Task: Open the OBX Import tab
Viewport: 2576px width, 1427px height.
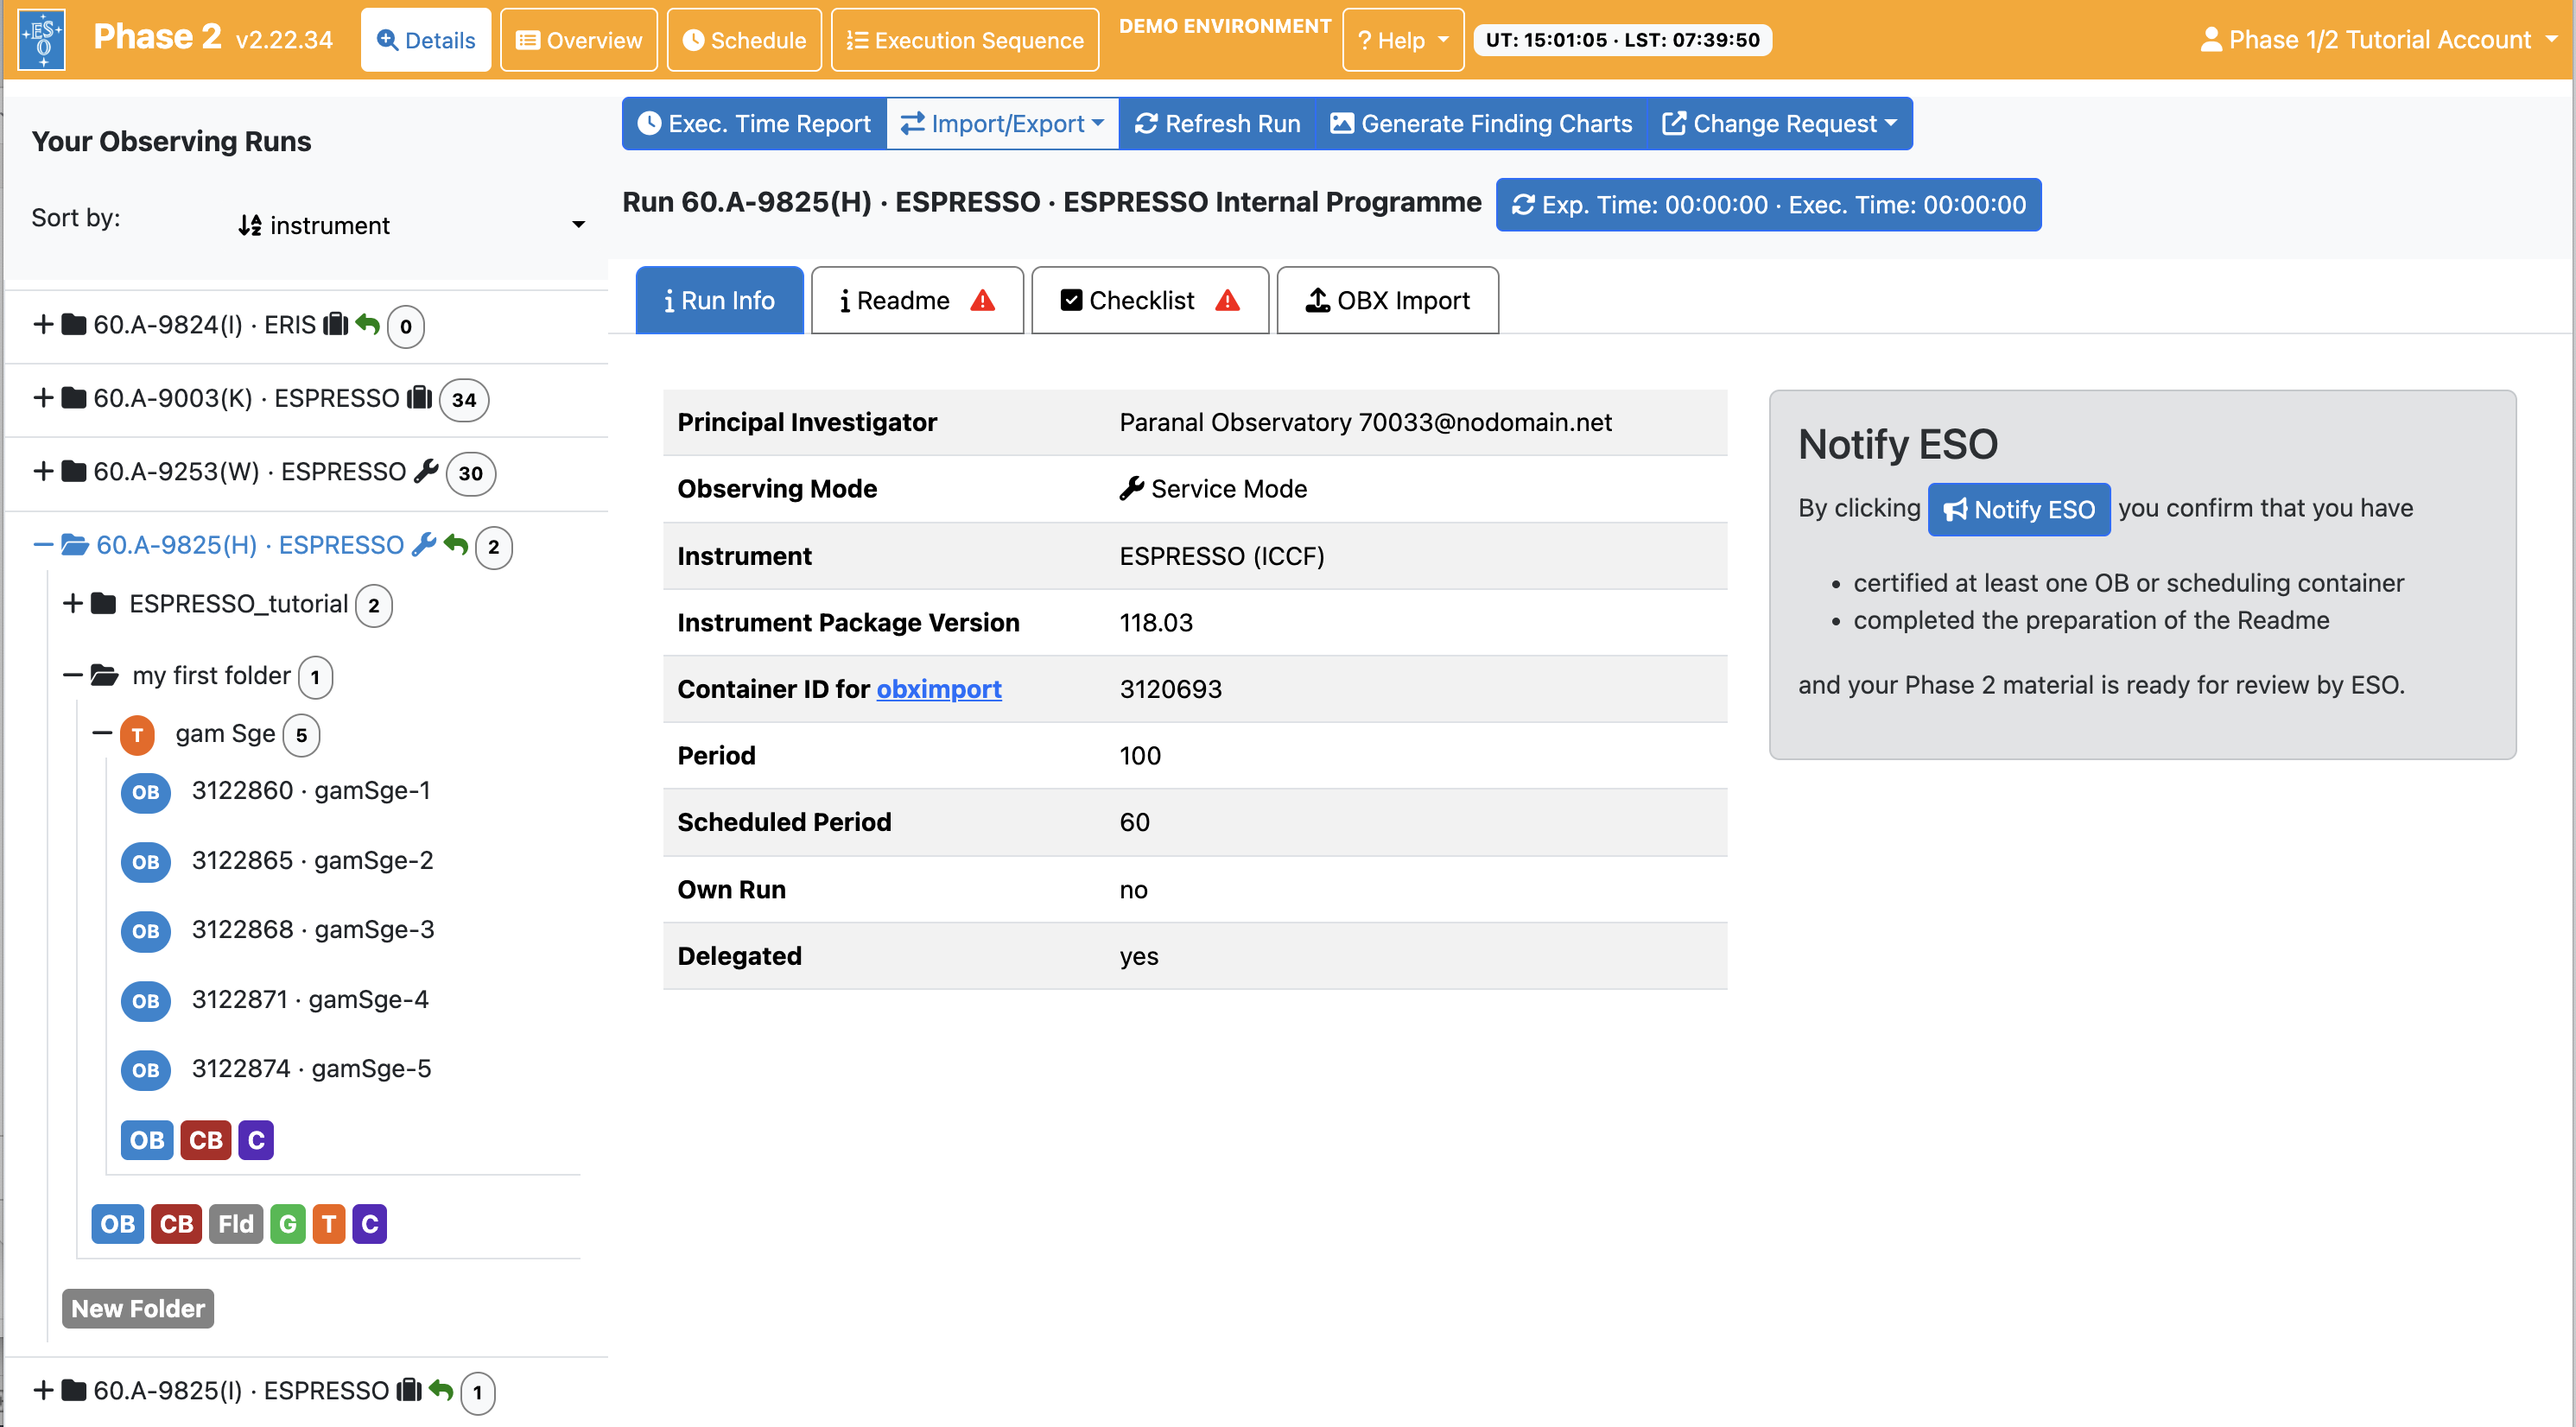Action: pyautogui.click(x=1387, y=300)
